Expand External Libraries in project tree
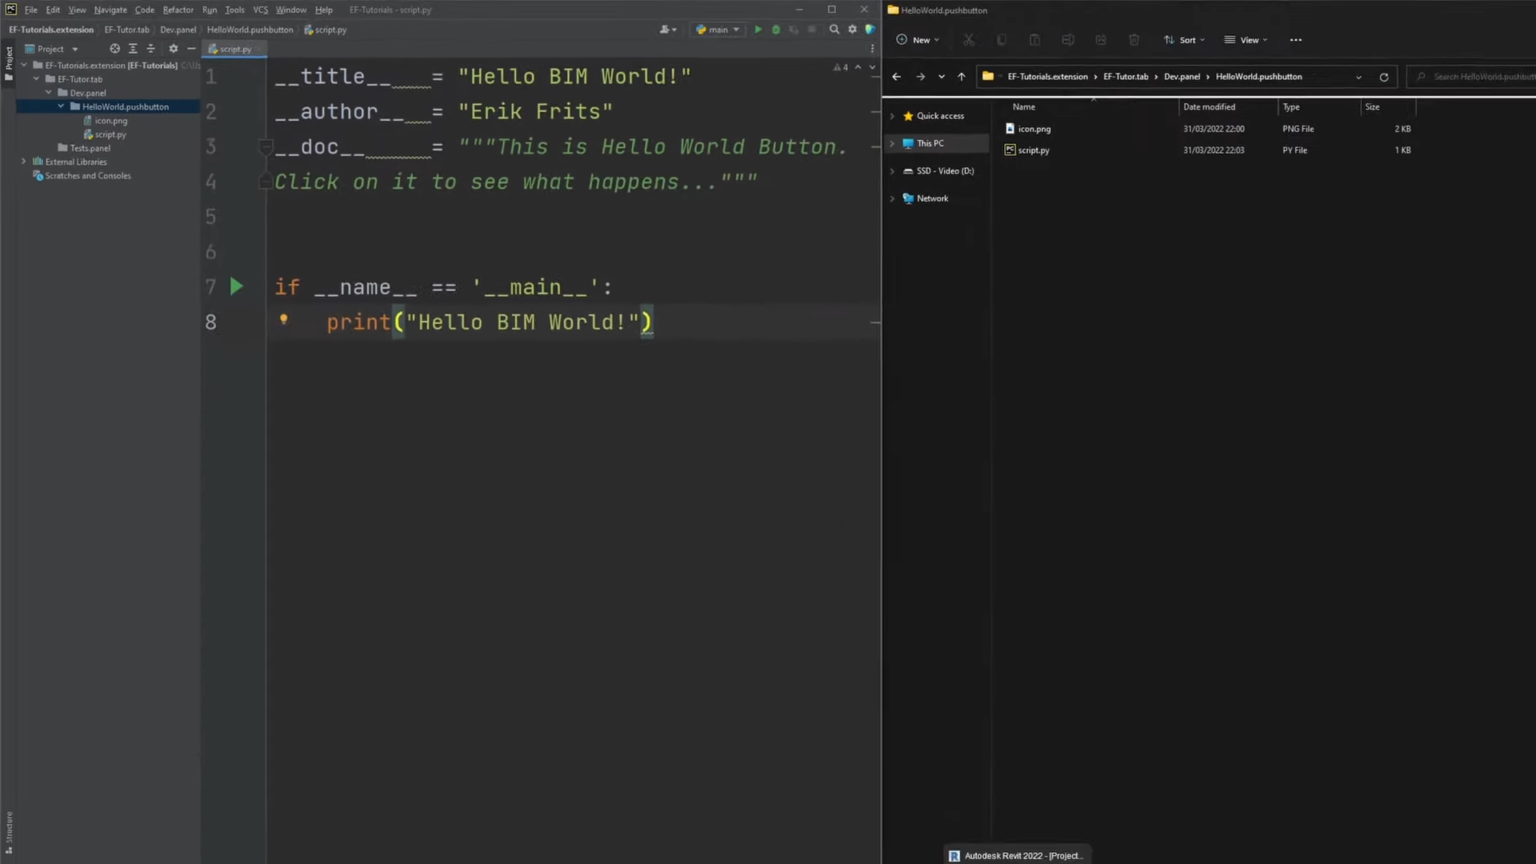Screen dimensions: 1536x864 (x=24, y=161)
